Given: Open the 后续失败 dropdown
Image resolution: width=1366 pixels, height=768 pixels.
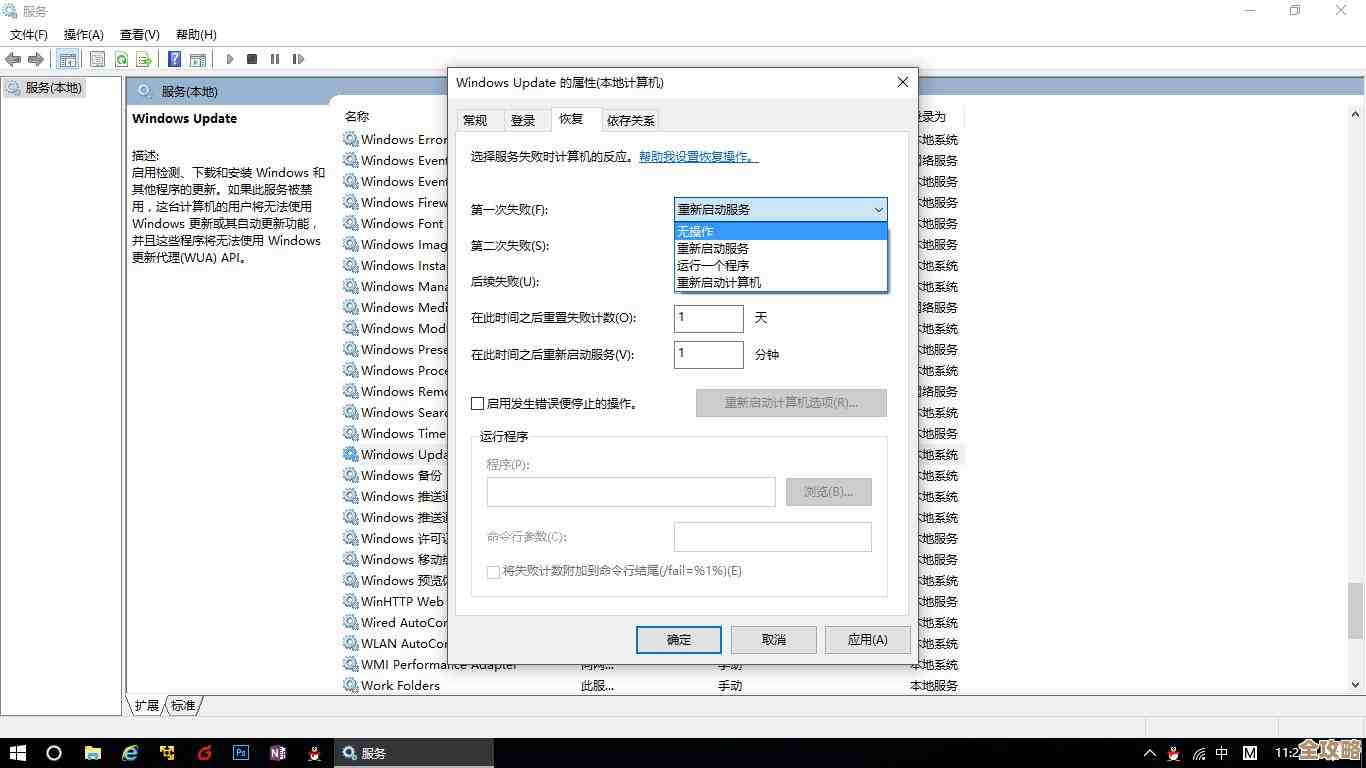Looking at the screenshot, I should click(780, 281).
